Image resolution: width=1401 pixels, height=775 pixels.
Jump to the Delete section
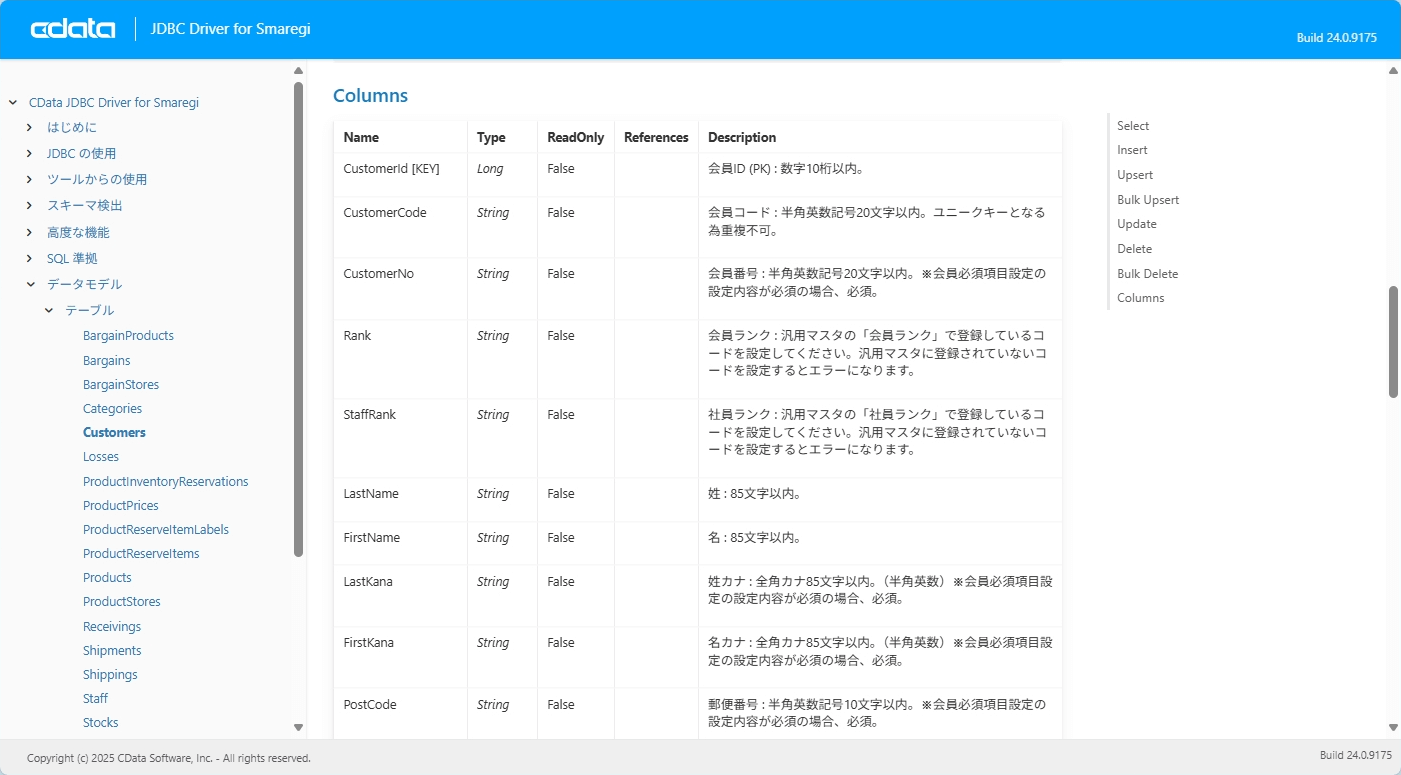(1134, 249)
